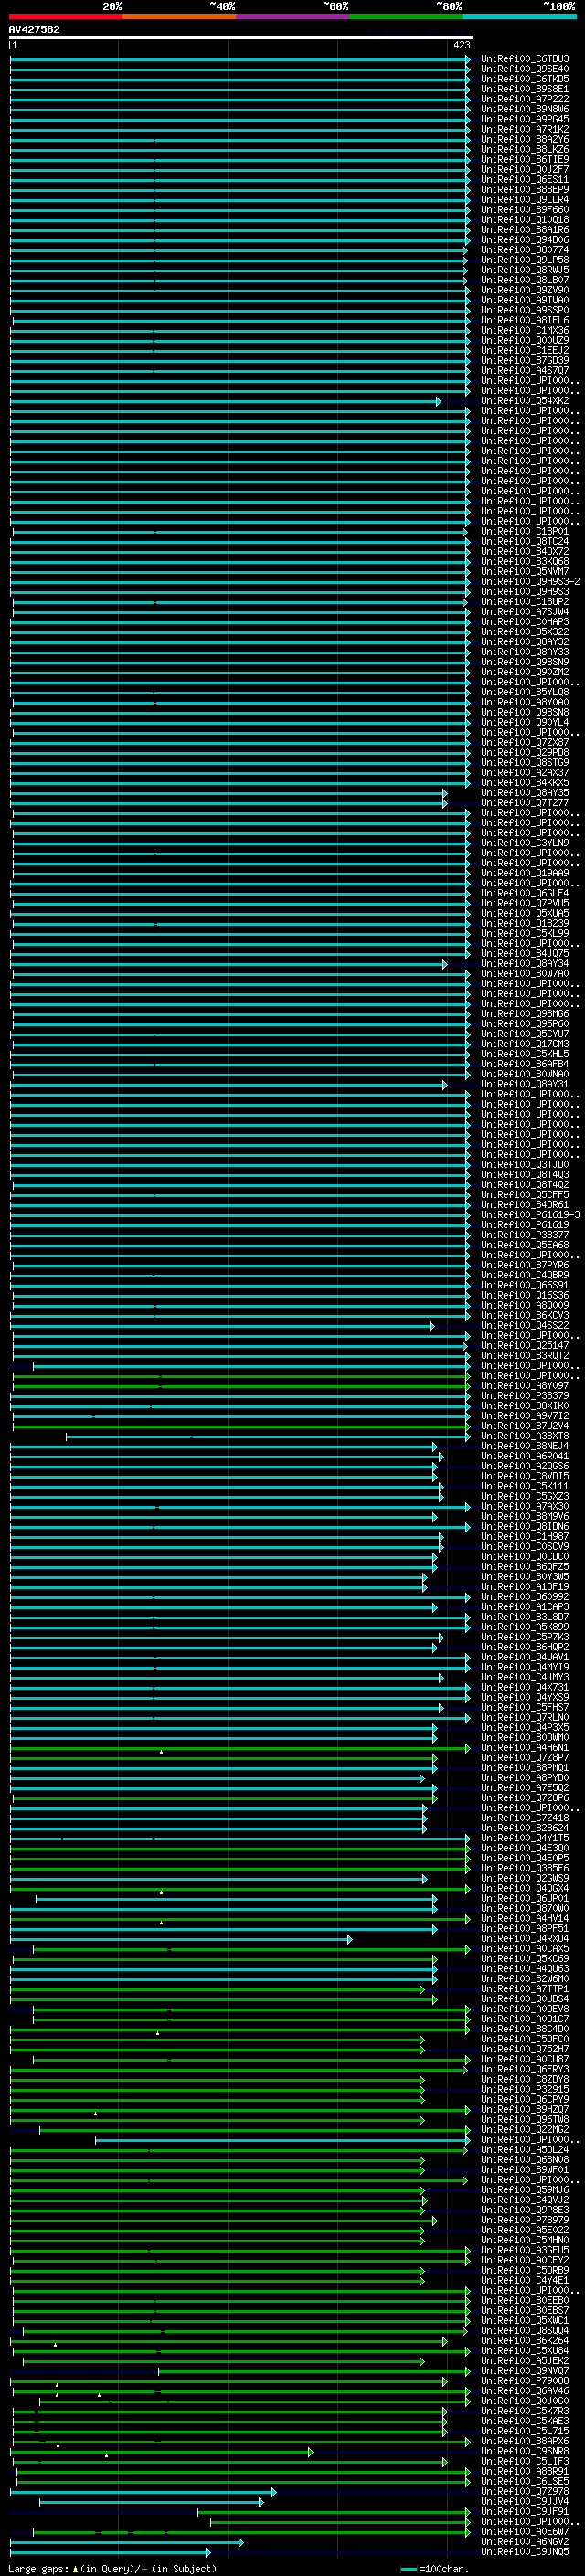The height and width of the screenshot is (2576, 585).
Task: Open the UniRef100_B0EEB0 hit
Action: coord(525,2301)
